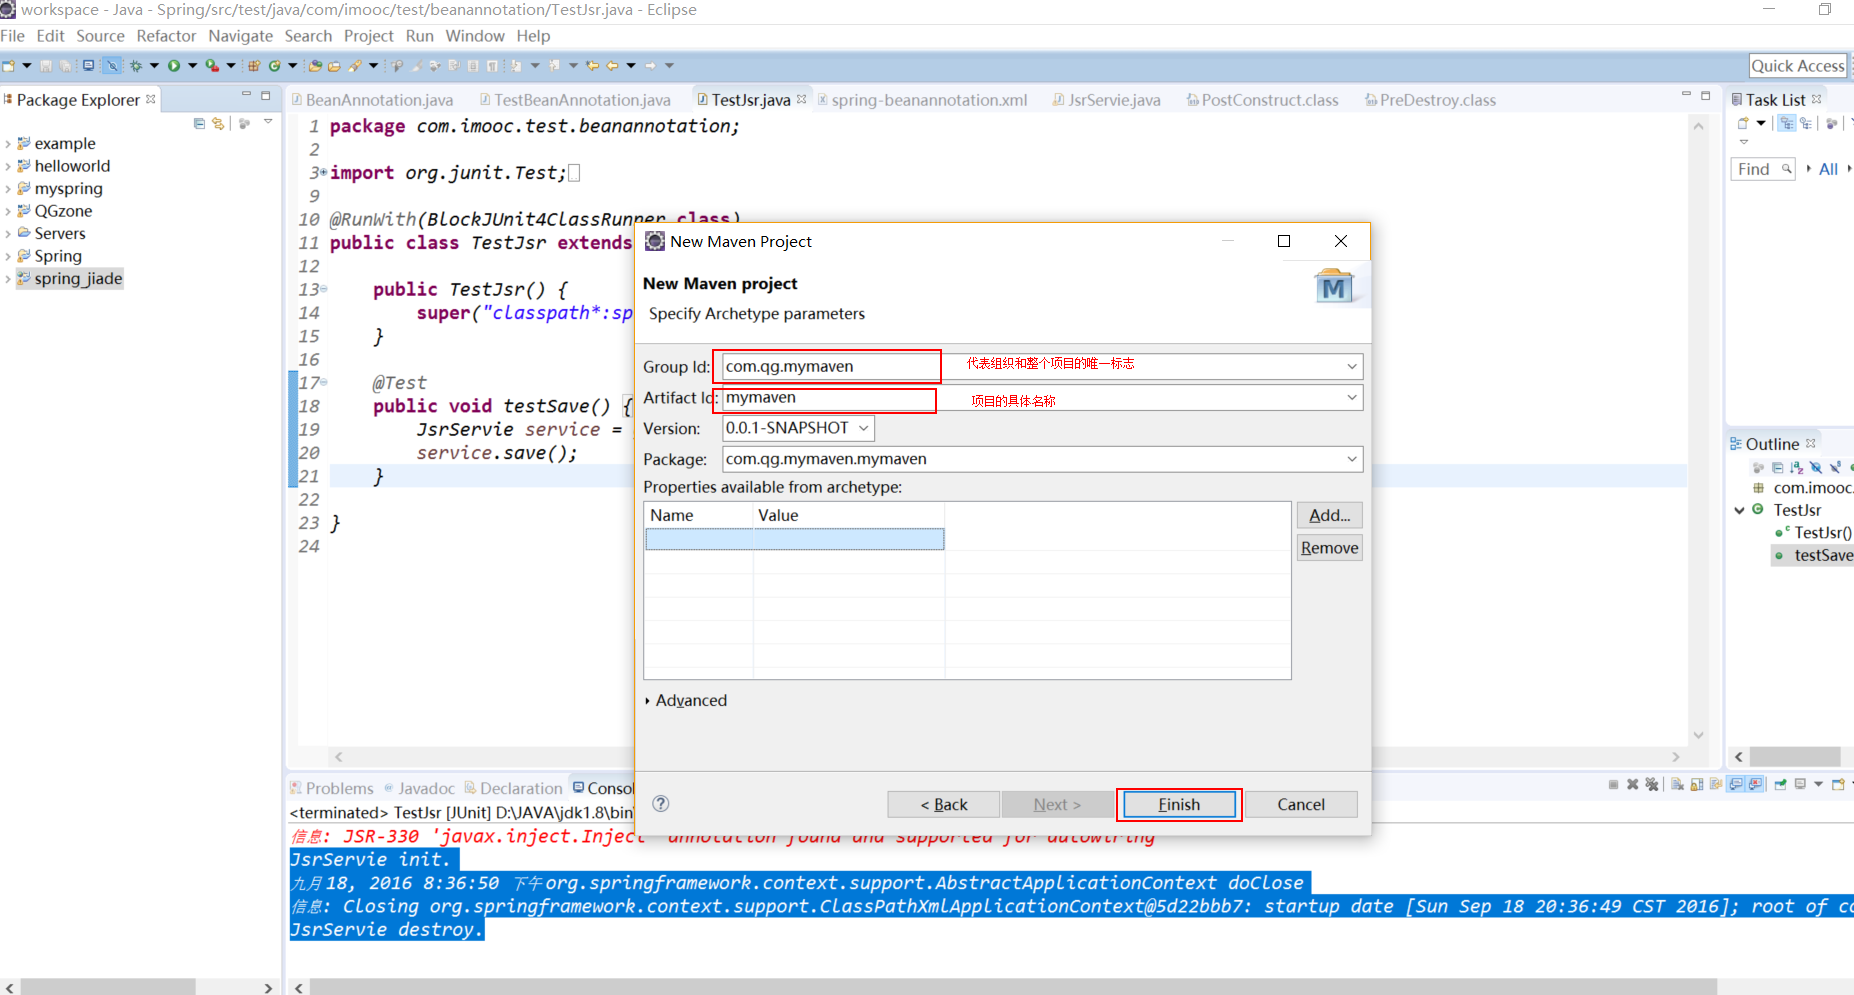Click the New file toolbar icon

8,66
